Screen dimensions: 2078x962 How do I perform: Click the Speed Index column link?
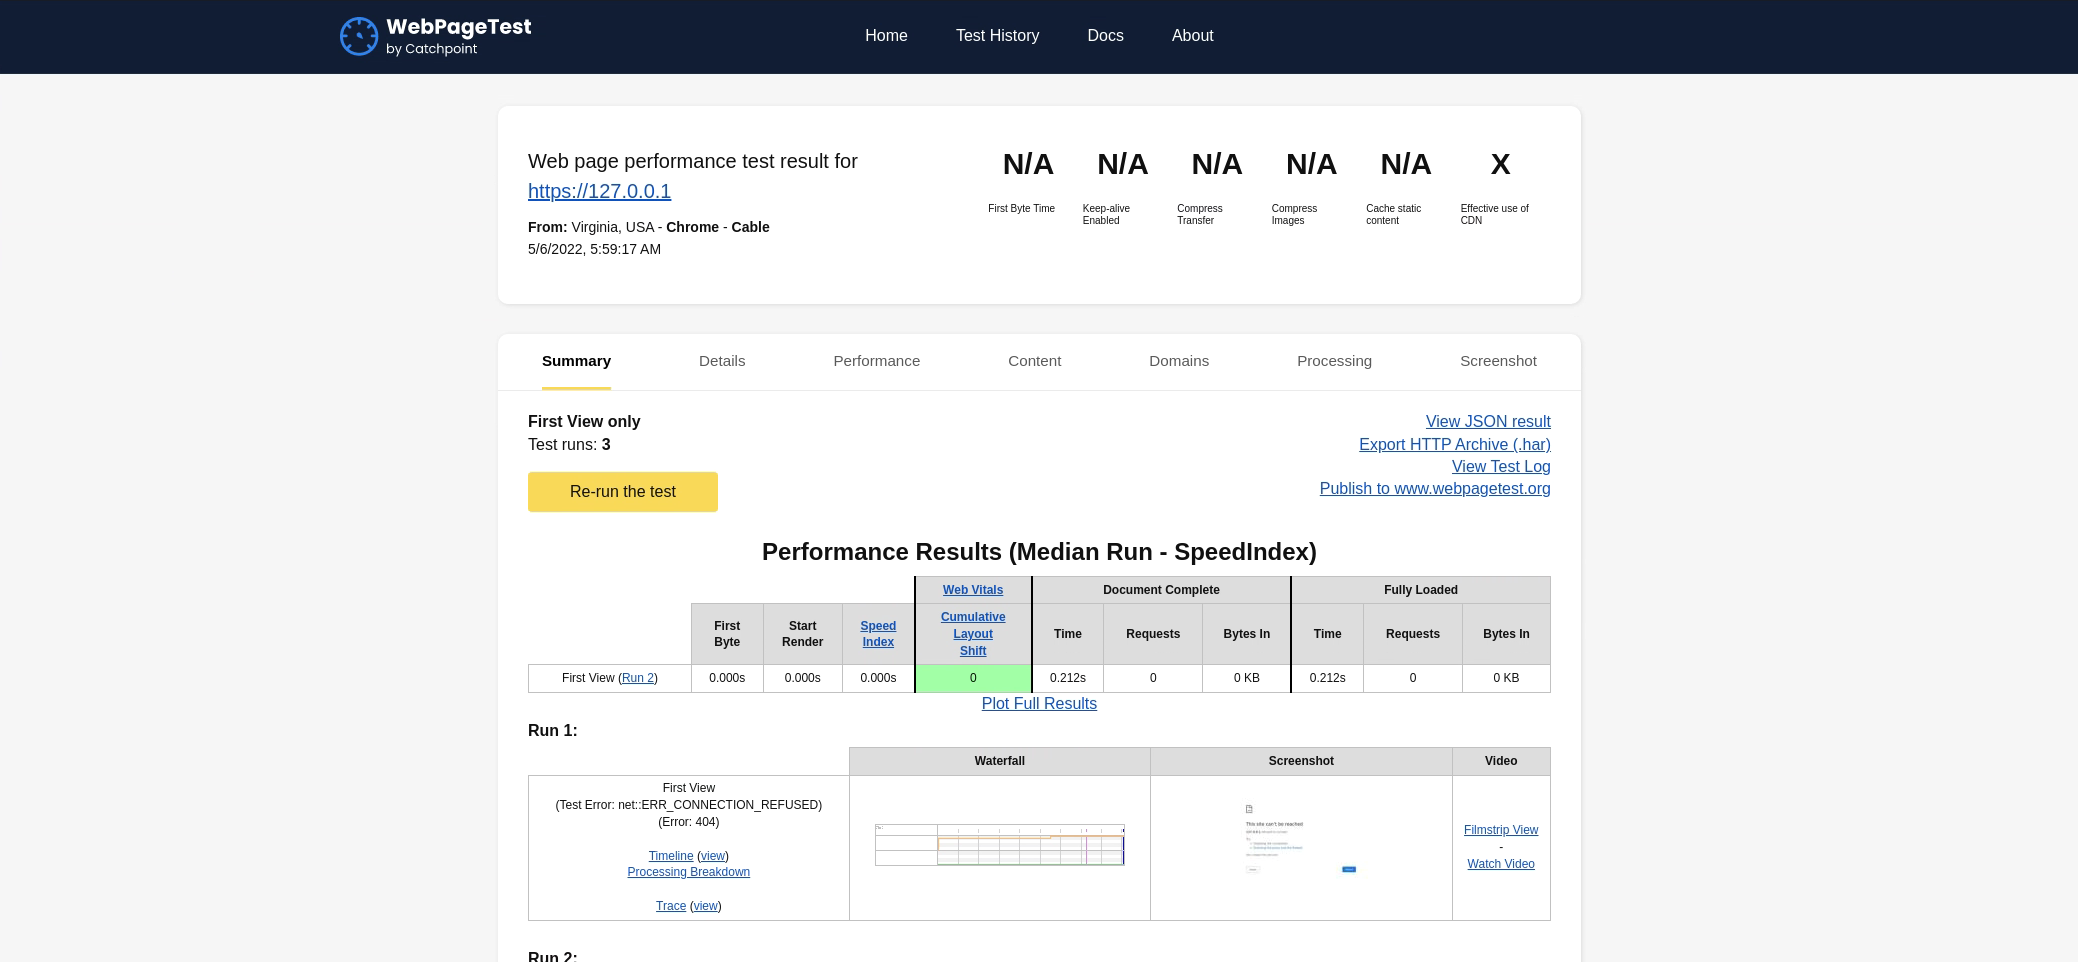click(878, 634)
